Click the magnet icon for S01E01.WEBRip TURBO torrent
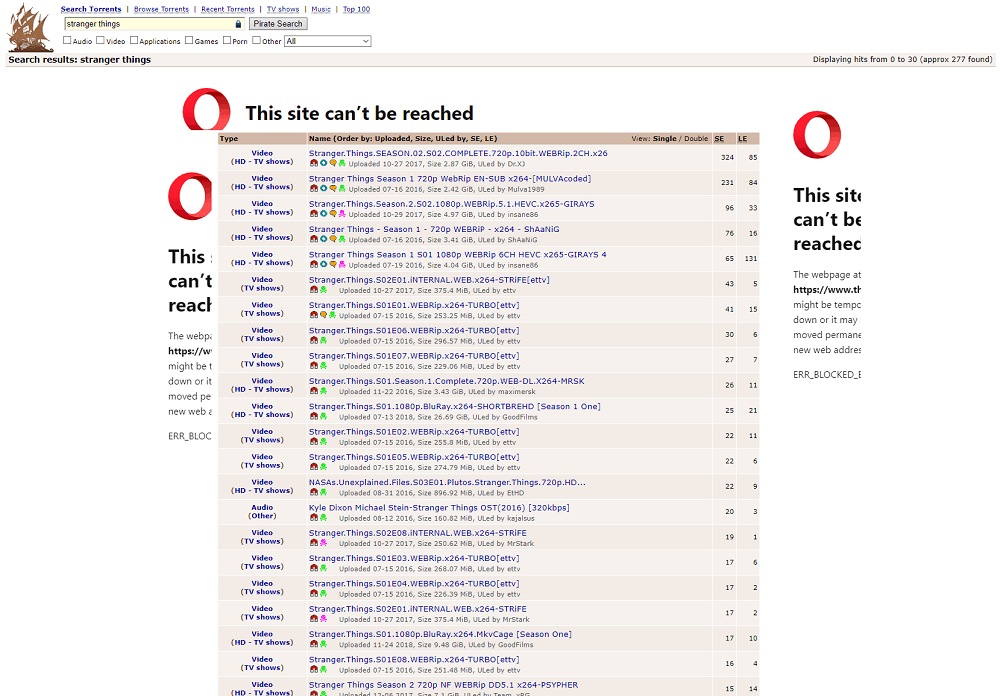The width and height of the screenshot is (1000, 696). pyautogui.click(x=314, y=315)
